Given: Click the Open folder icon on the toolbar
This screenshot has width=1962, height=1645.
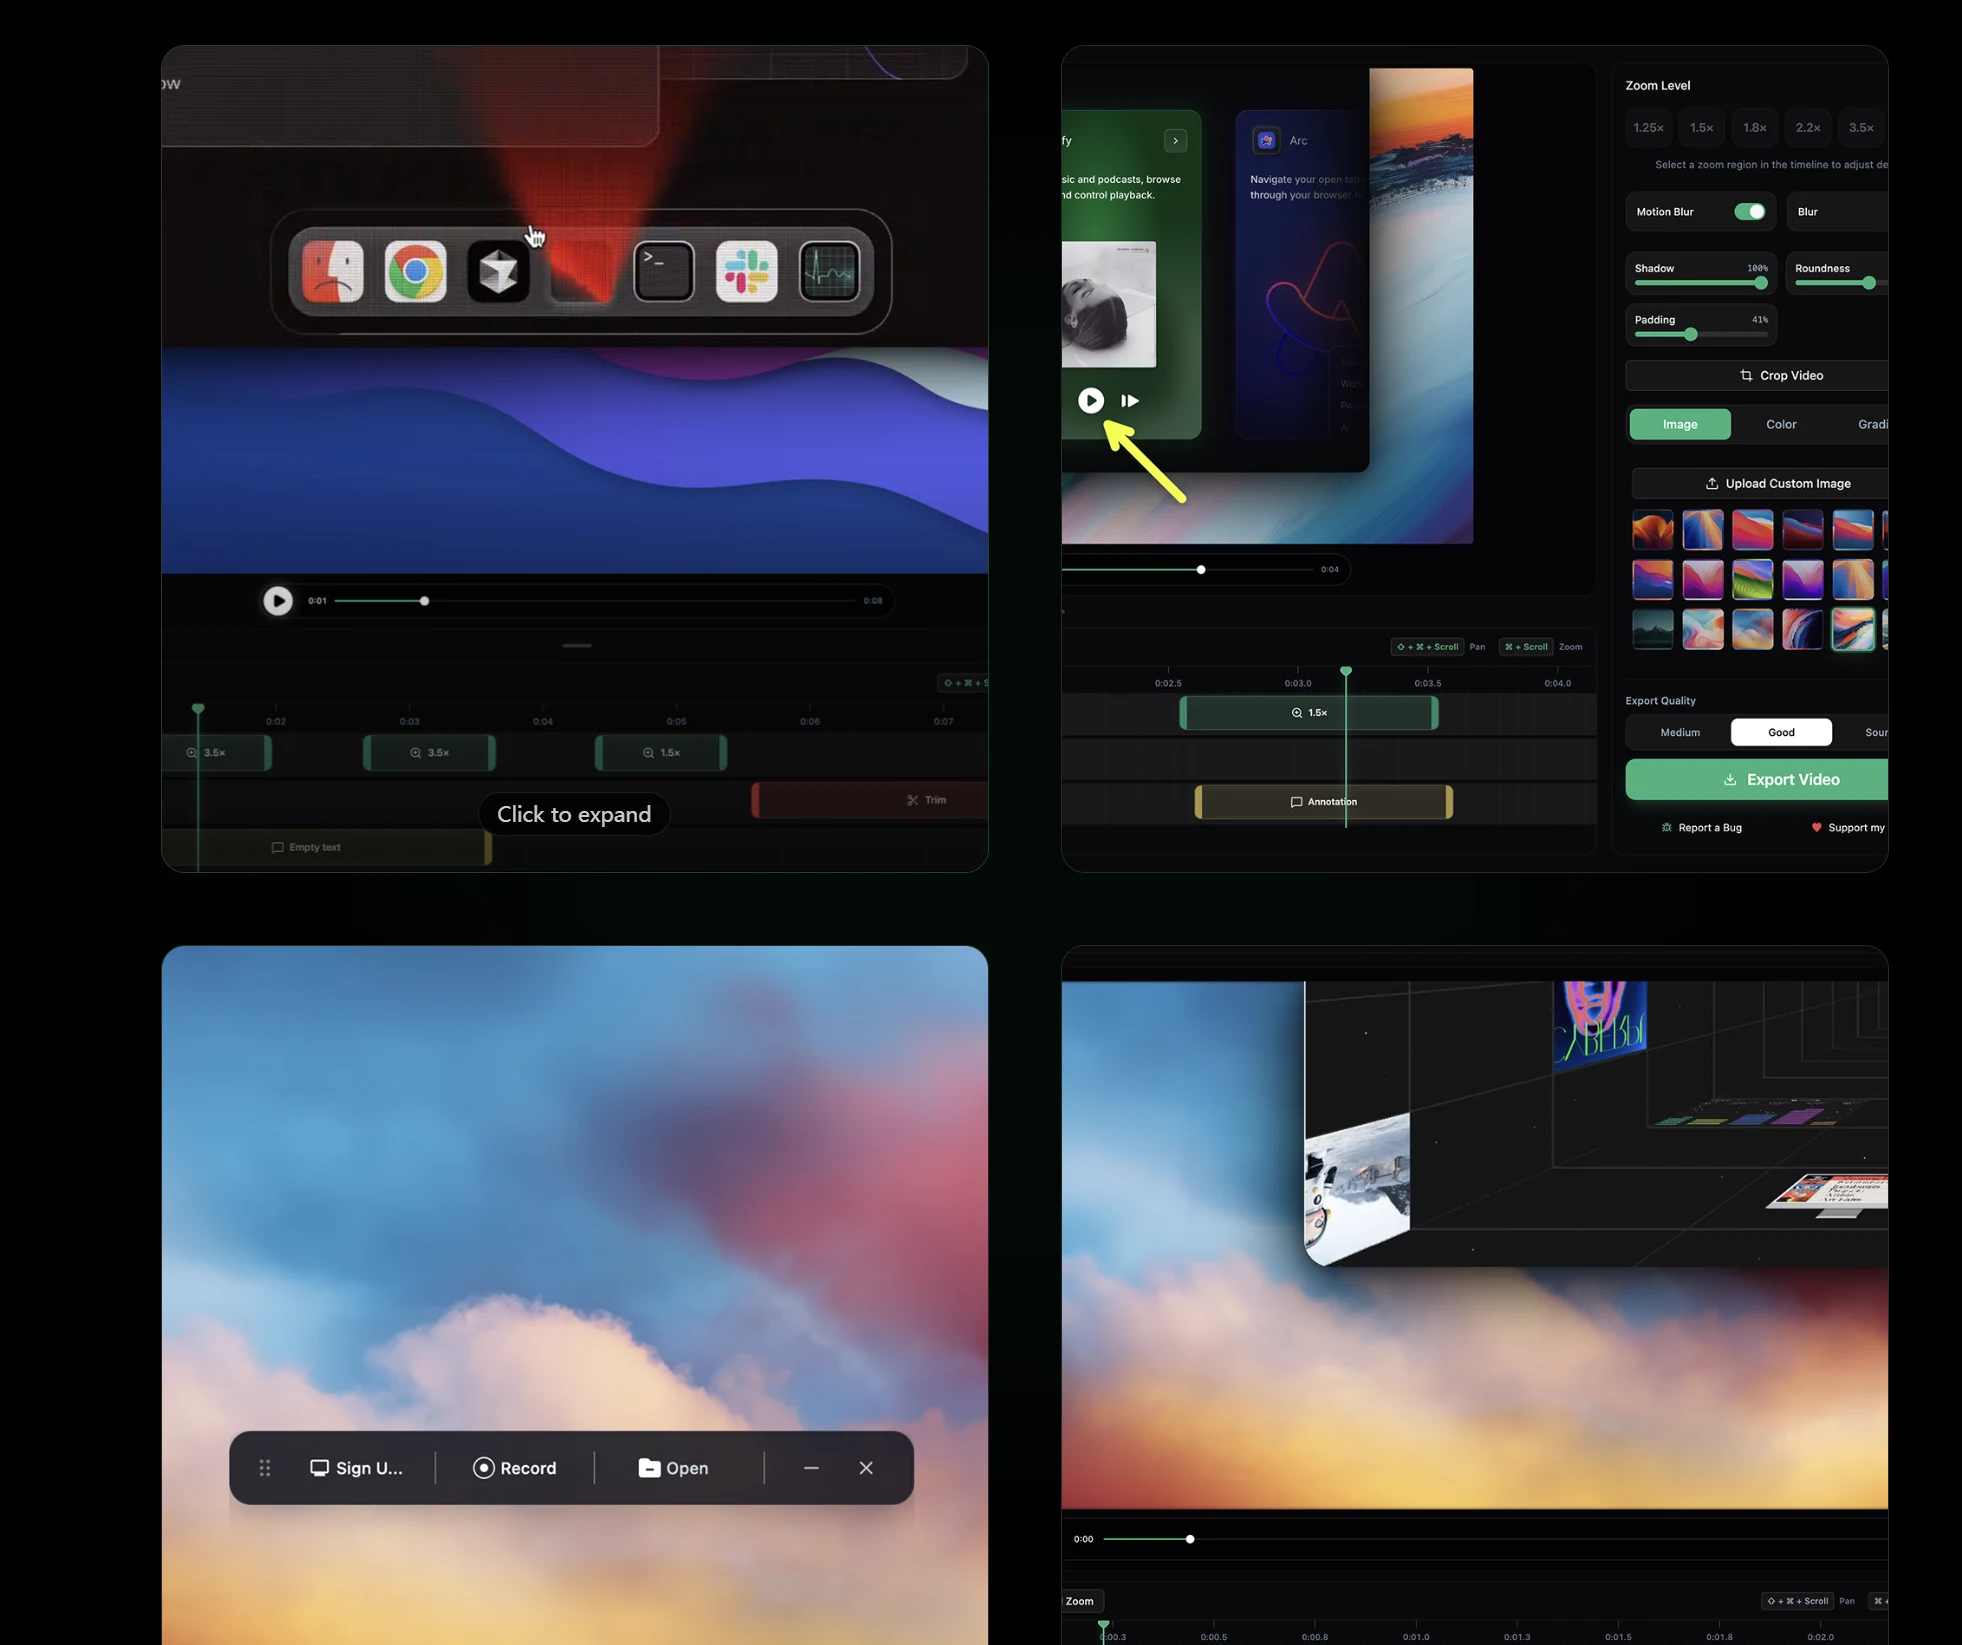Looking at the screenshot, I should click(651, 1467).
